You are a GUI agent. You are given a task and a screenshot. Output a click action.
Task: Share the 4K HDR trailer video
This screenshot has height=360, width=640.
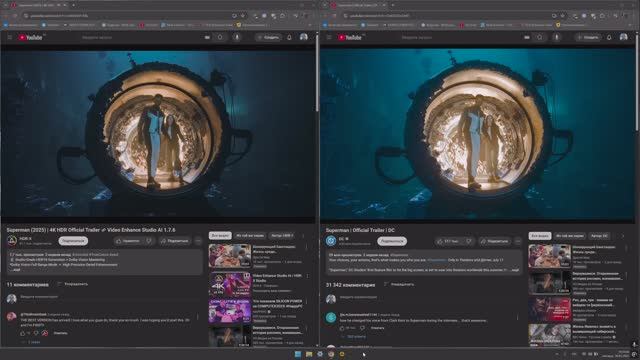coord(175,241)
